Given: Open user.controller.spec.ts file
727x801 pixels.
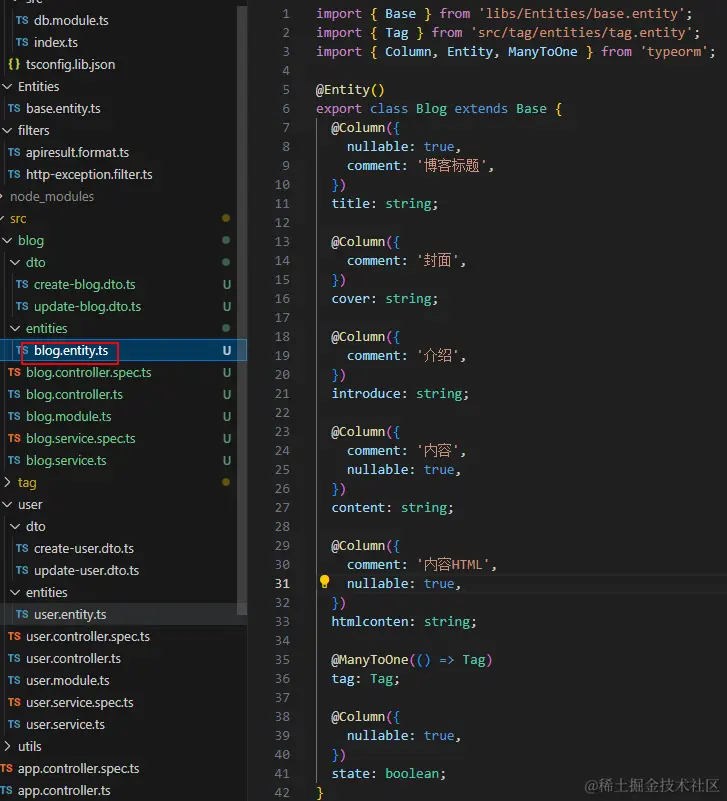Looking at the screenshot, I should (88, 636).
